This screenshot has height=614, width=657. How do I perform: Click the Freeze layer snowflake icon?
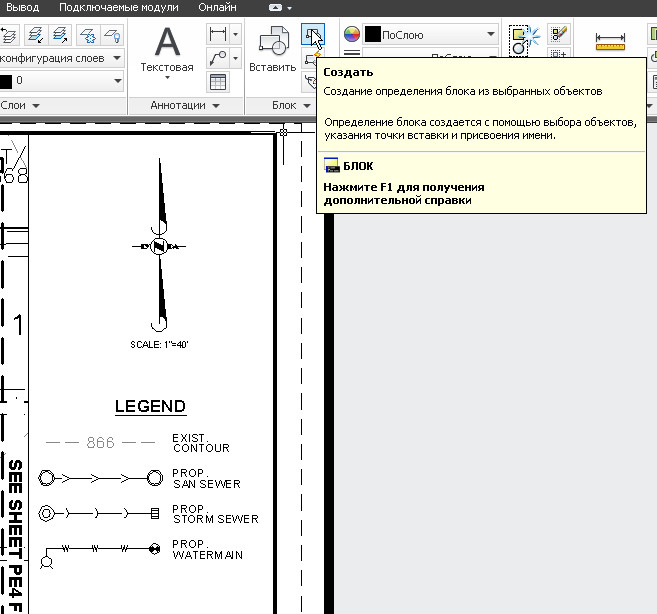click(88, 35)
